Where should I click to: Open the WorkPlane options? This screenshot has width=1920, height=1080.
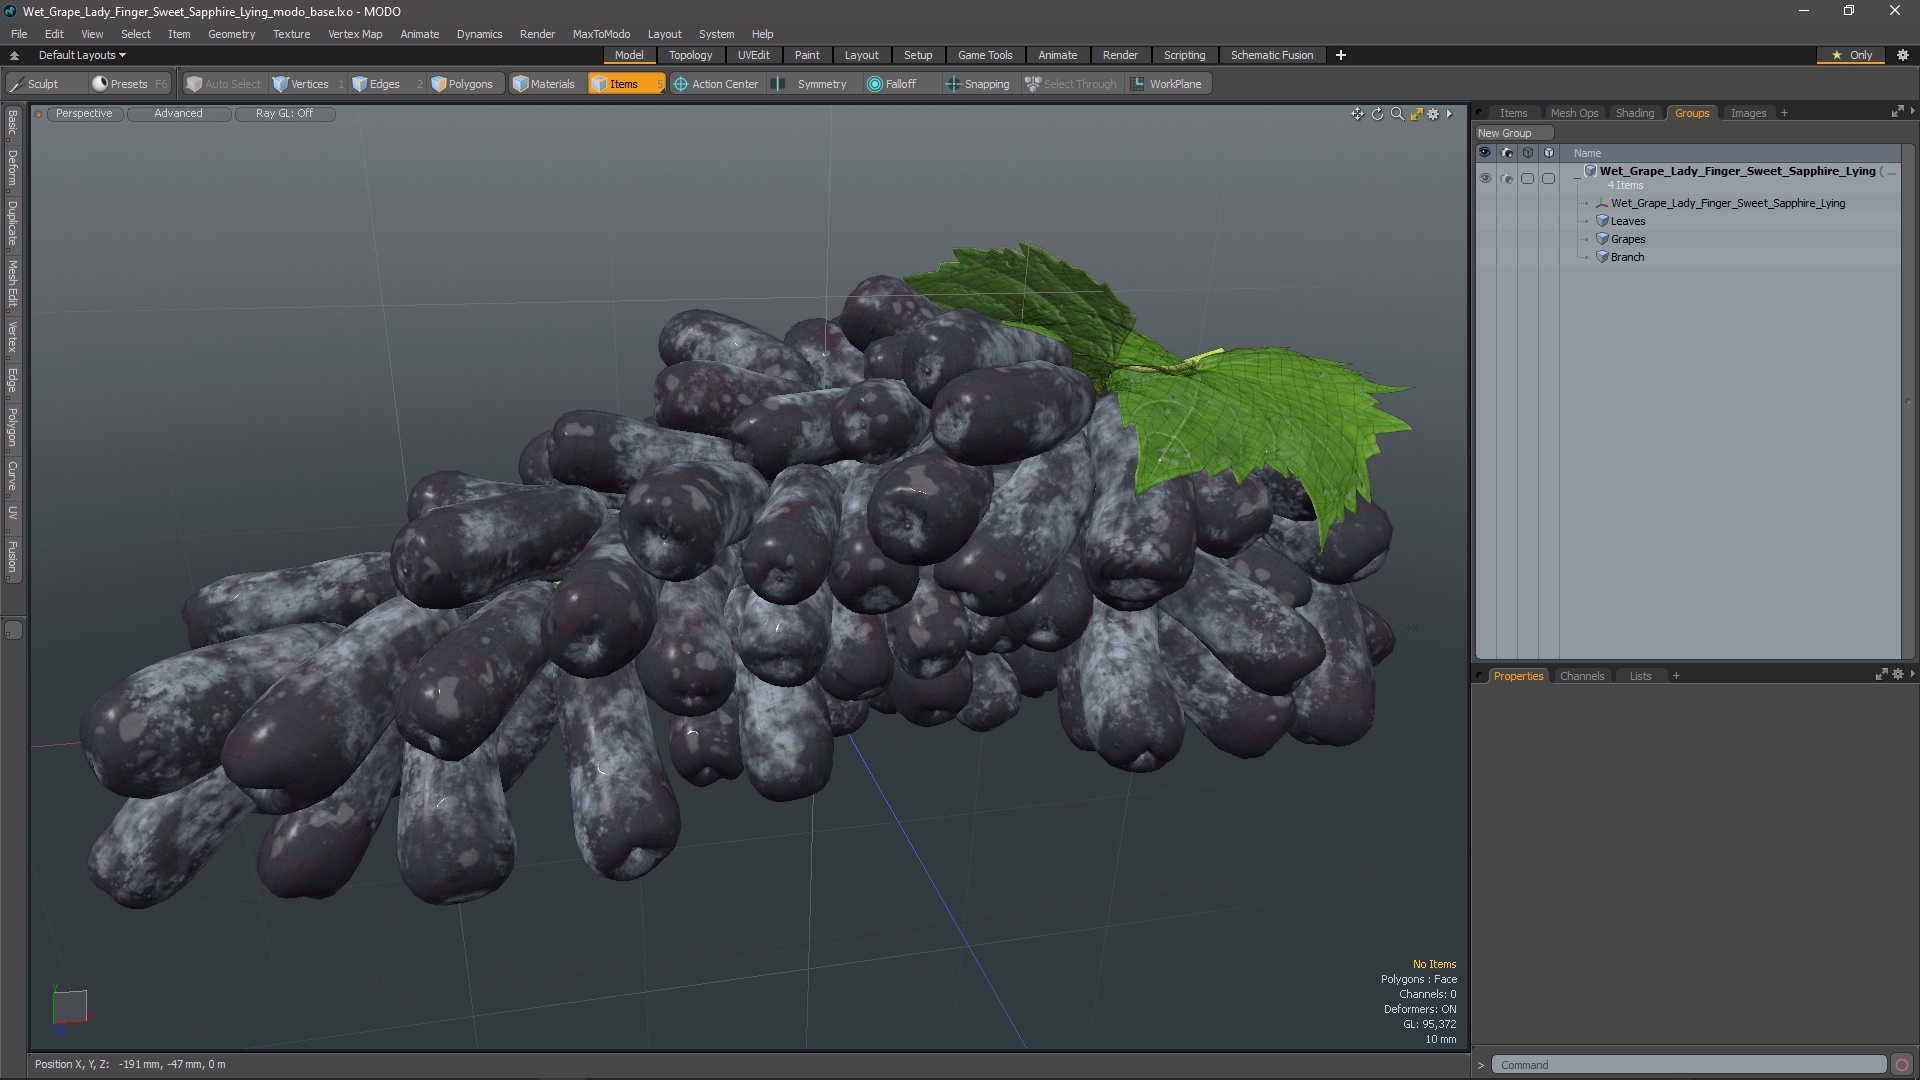click(x=1166, y=84)
